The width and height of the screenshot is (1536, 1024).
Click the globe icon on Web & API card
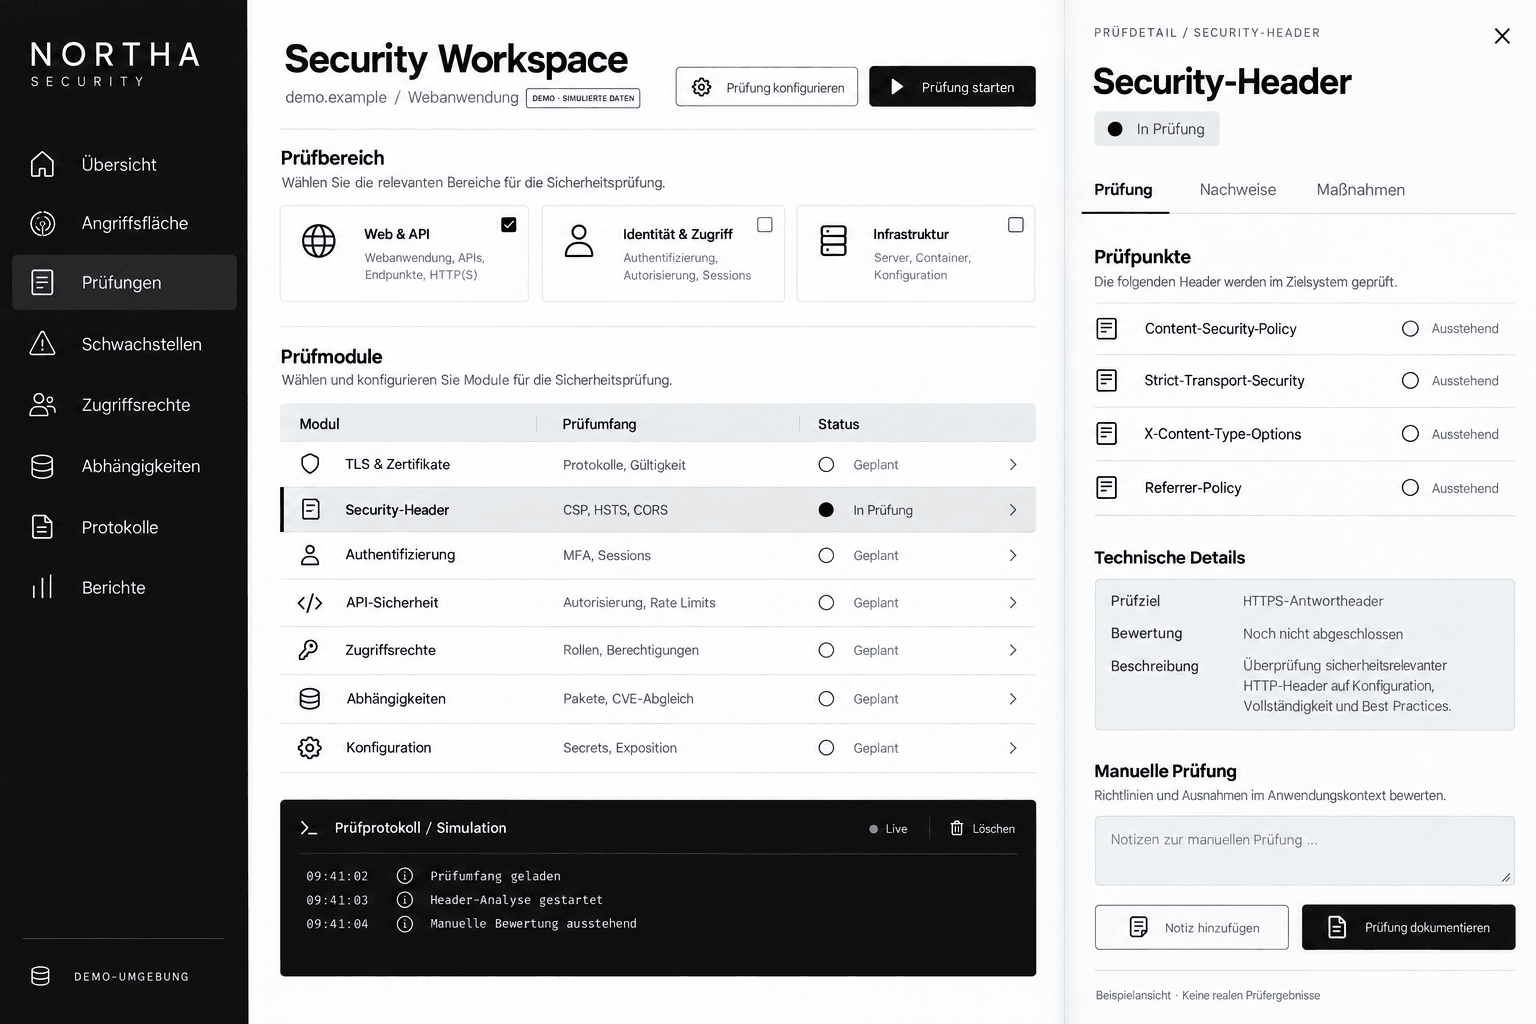[319, 241]
